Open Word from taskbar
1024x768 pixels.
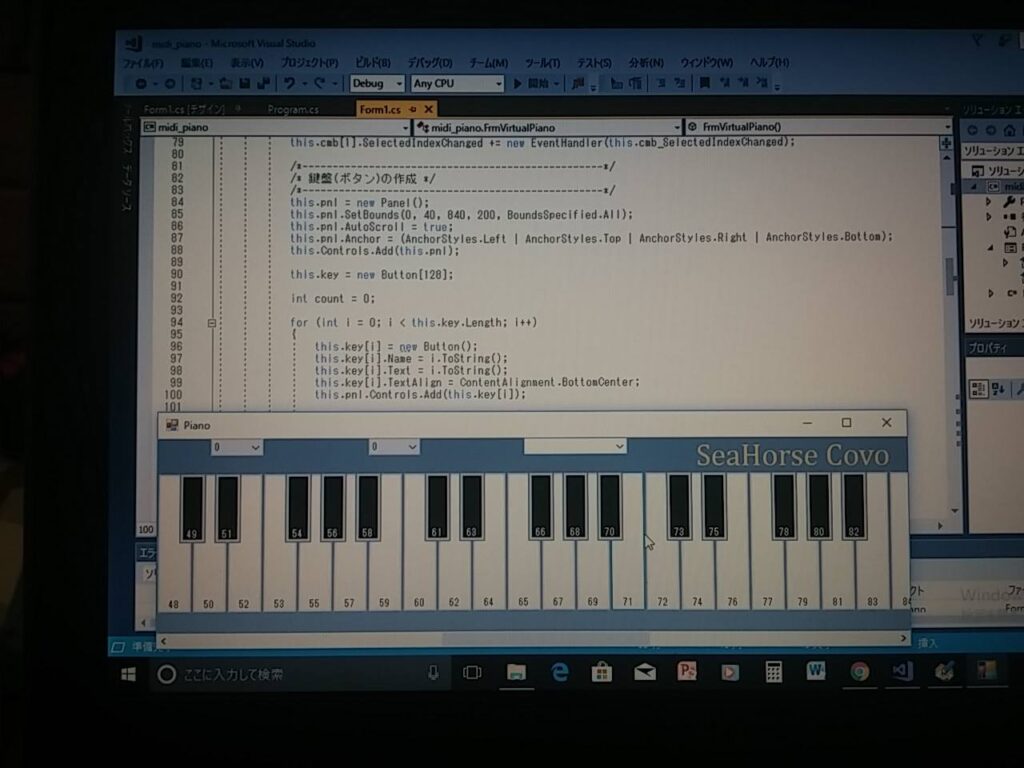tap(816, 671)
